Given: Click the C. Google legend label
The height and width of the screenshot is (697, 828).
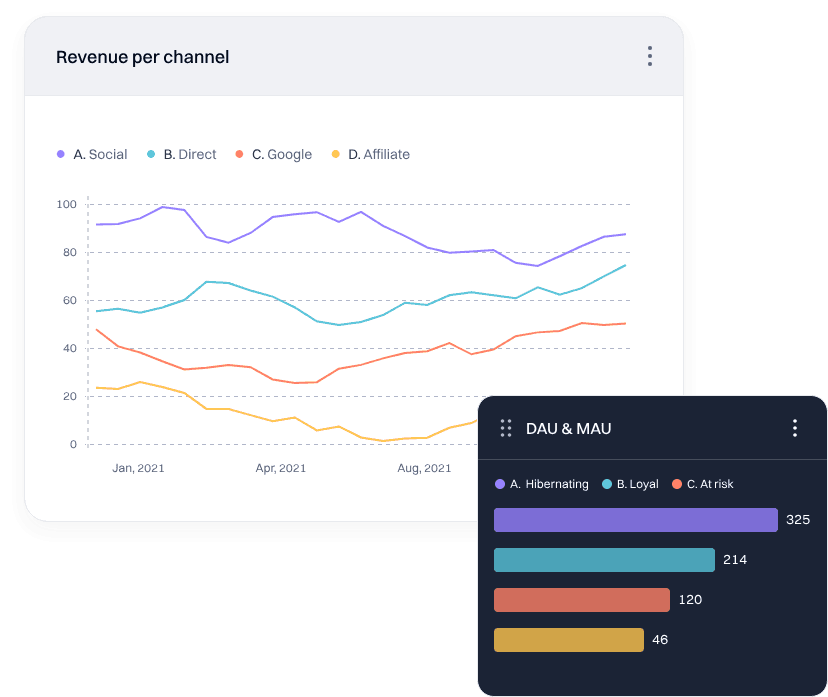Looking at the screenshot, I should pos(281,154).
